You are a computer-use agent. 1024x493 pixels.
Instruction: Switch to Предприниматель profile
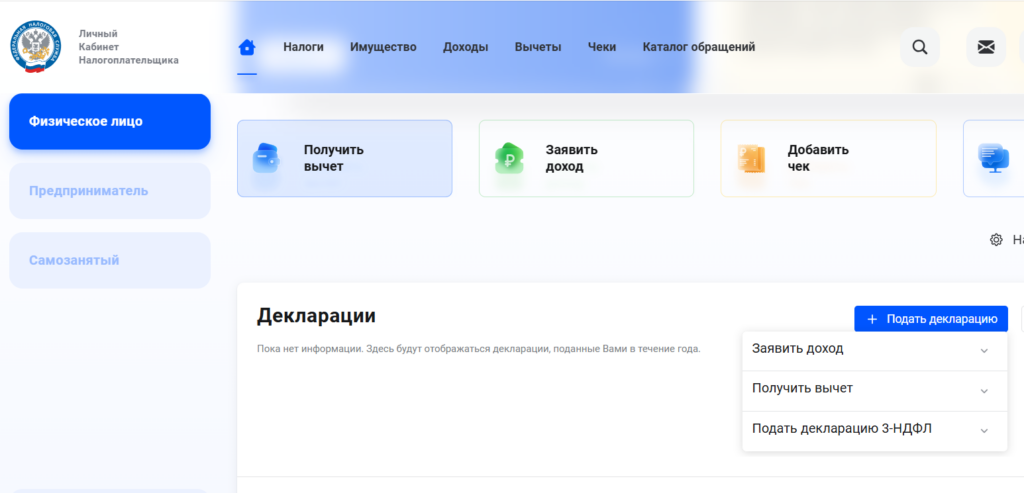click(110, 191)
